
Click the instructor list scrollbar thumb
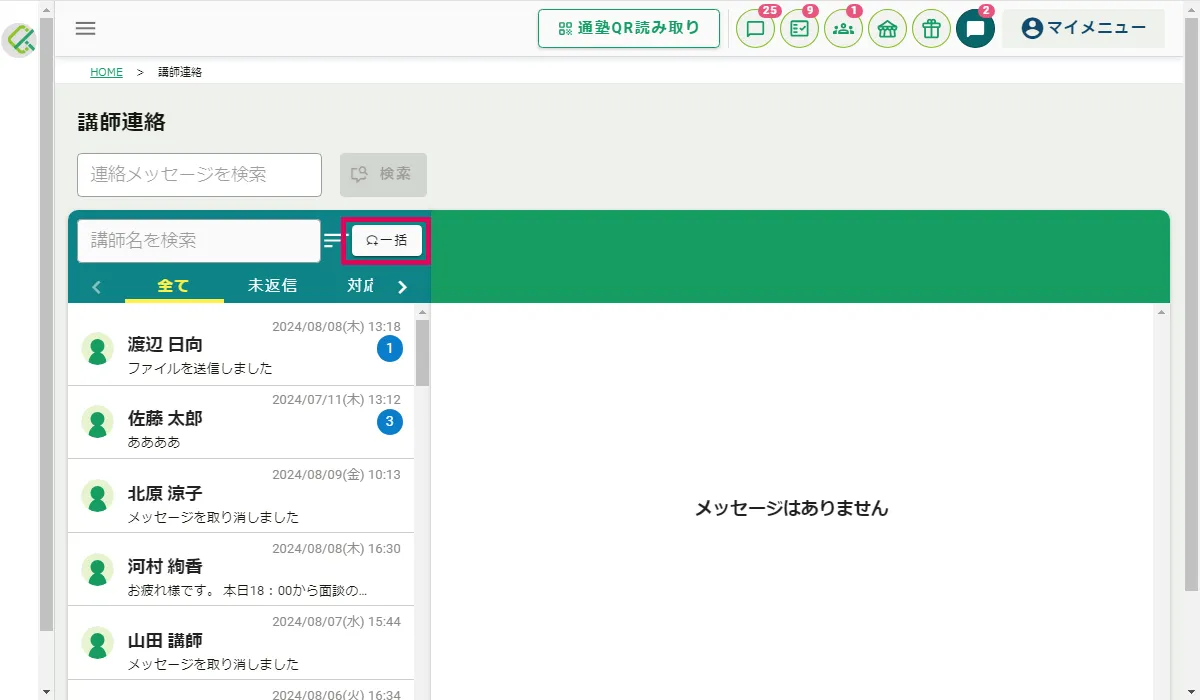pyautogui.click(x=422, y=353)
